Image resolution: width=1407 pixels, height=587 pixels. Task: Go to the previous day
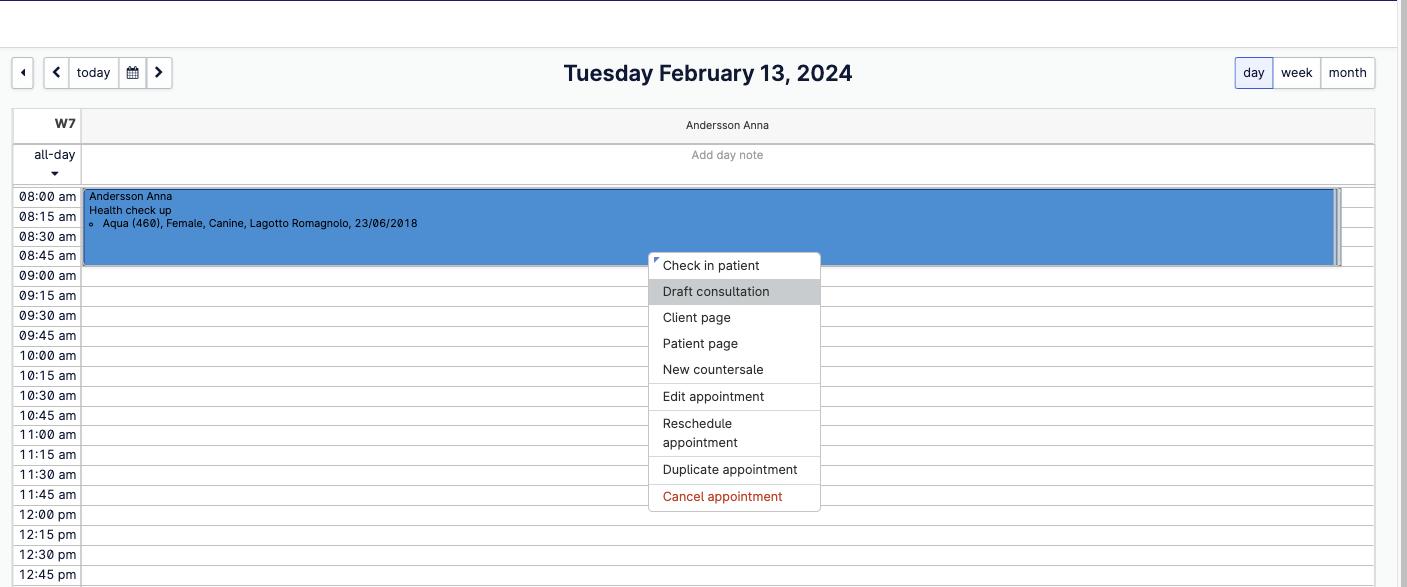57,73
